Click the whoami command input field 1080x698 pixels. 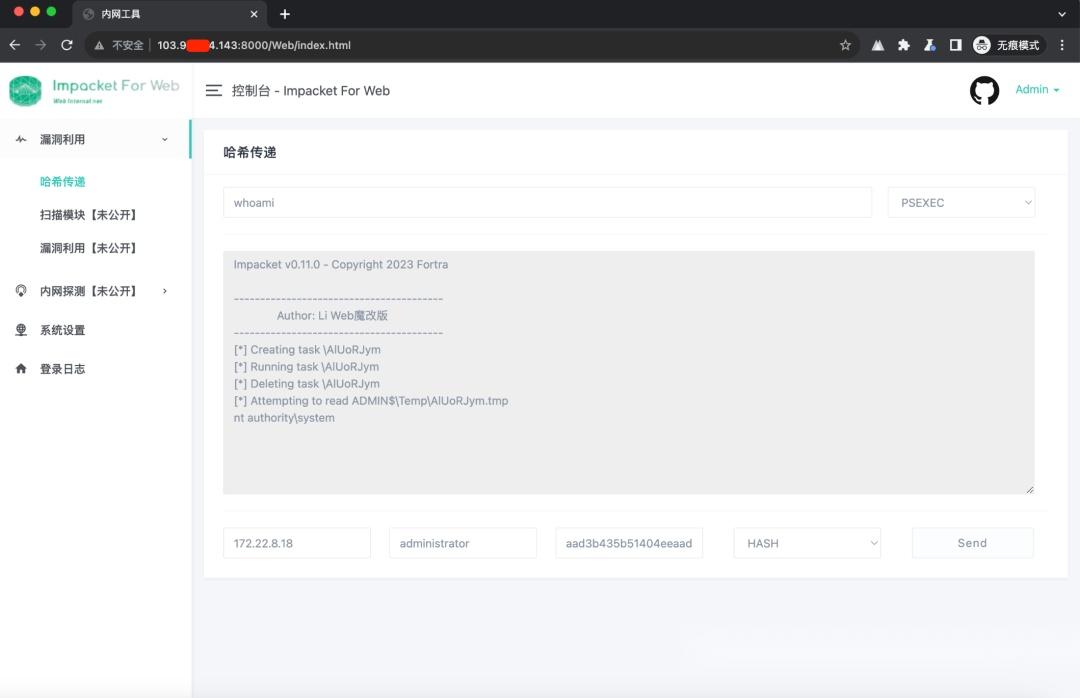coord(548,202)
